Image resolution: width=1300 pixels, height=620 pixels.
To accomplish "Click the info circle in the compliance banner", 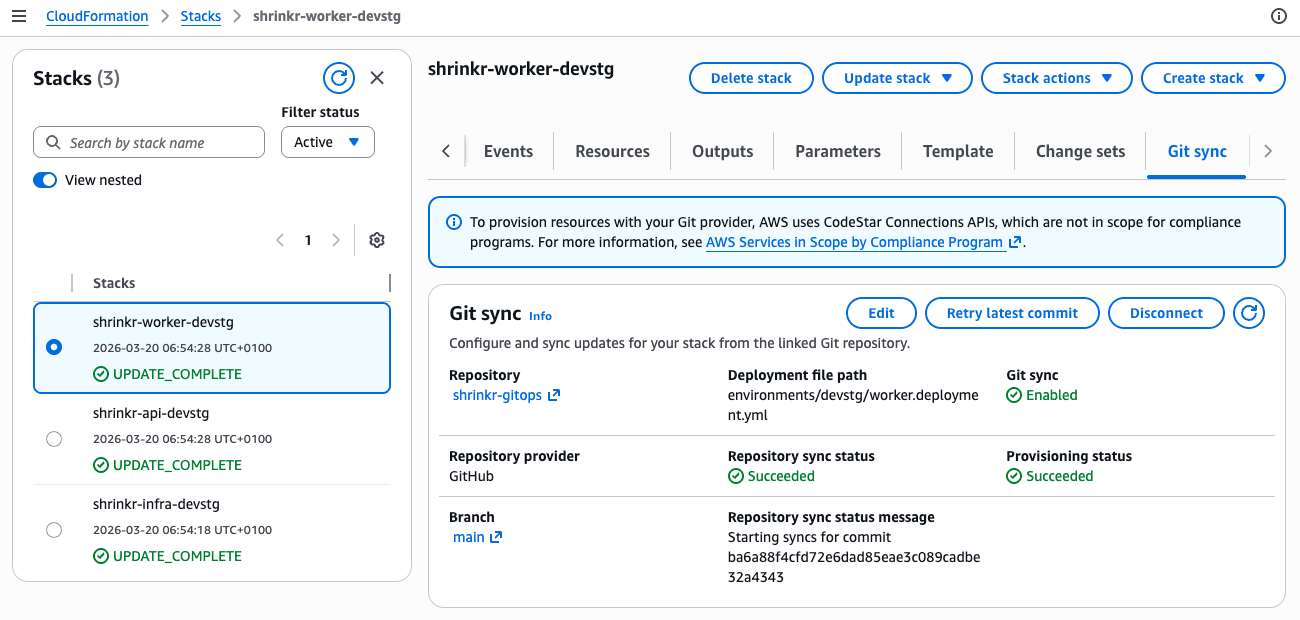I will [456, 222].
